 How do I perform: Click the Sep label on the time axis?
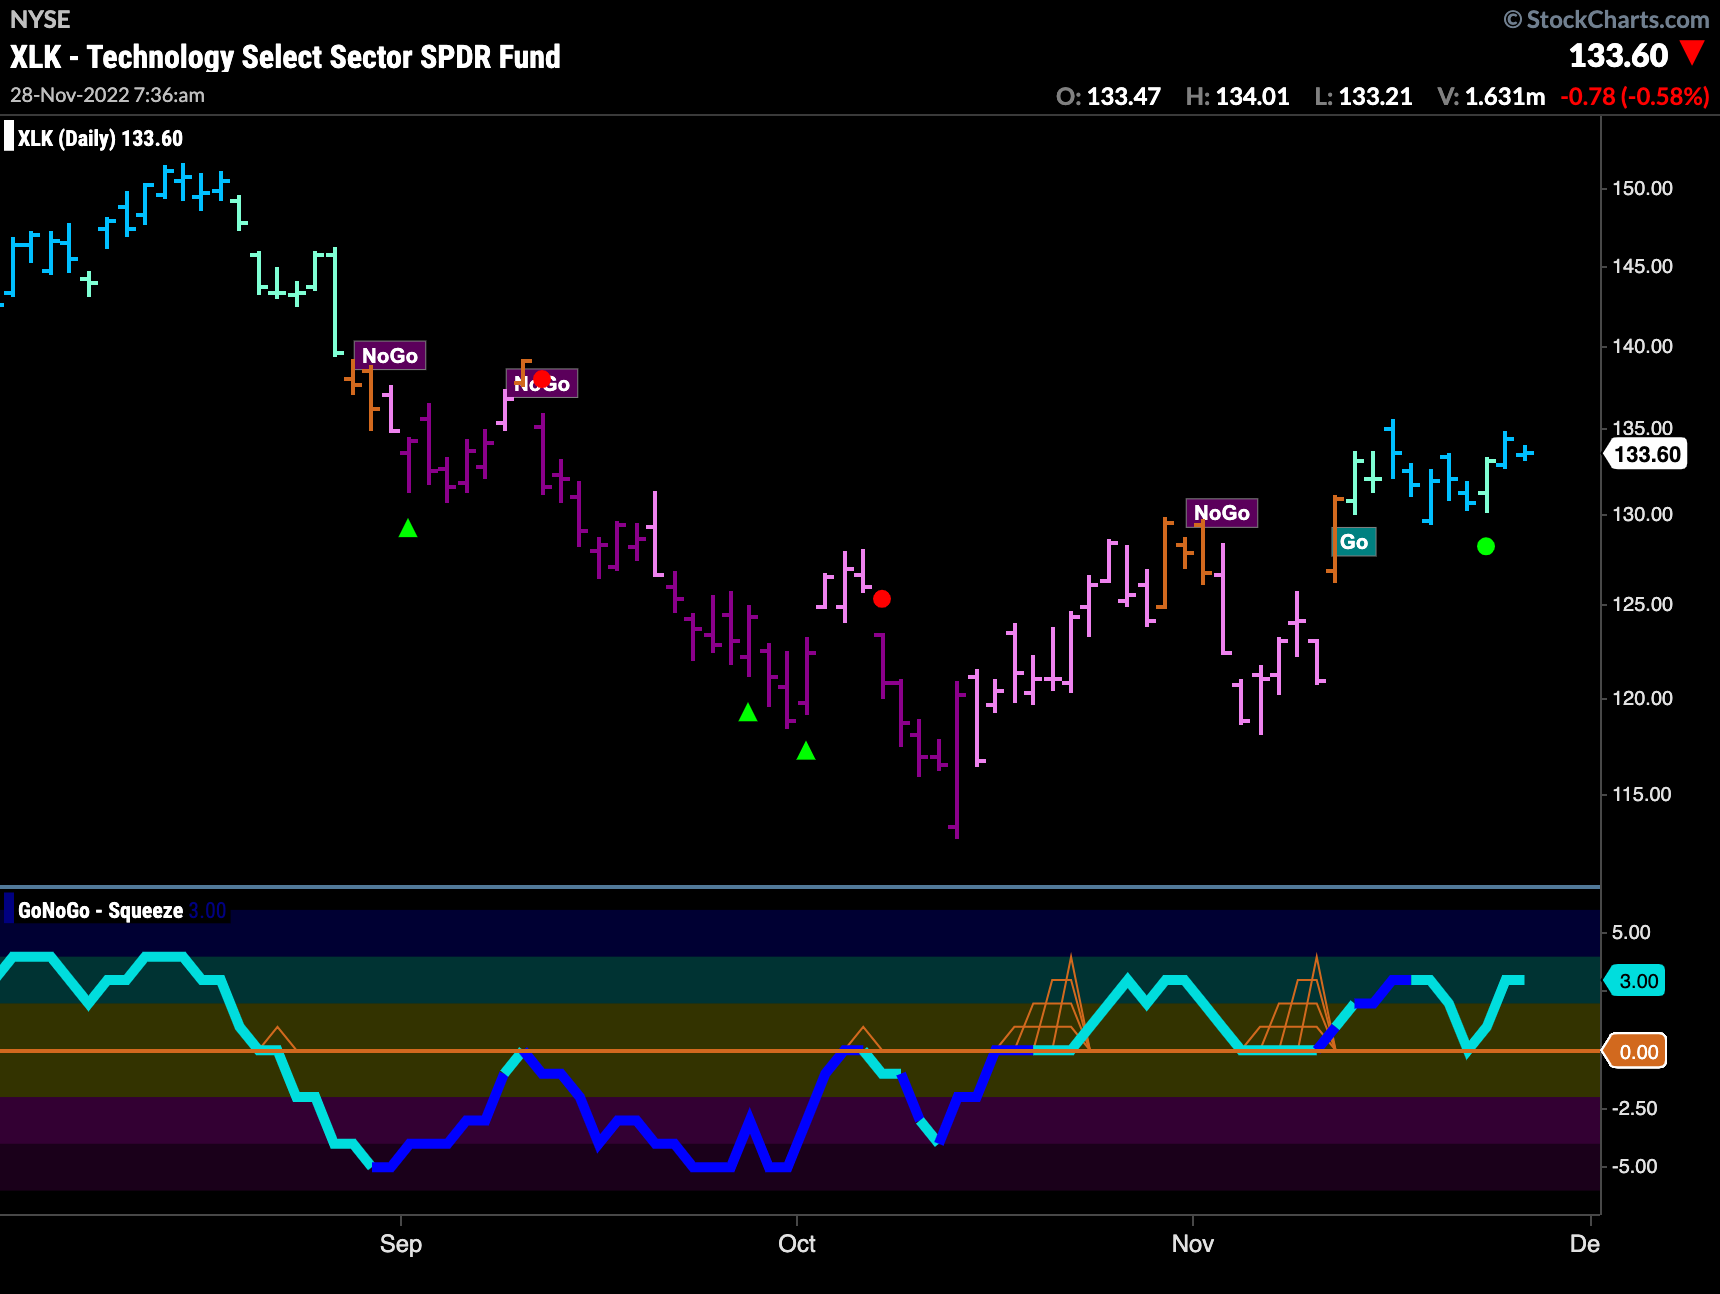401,1244
